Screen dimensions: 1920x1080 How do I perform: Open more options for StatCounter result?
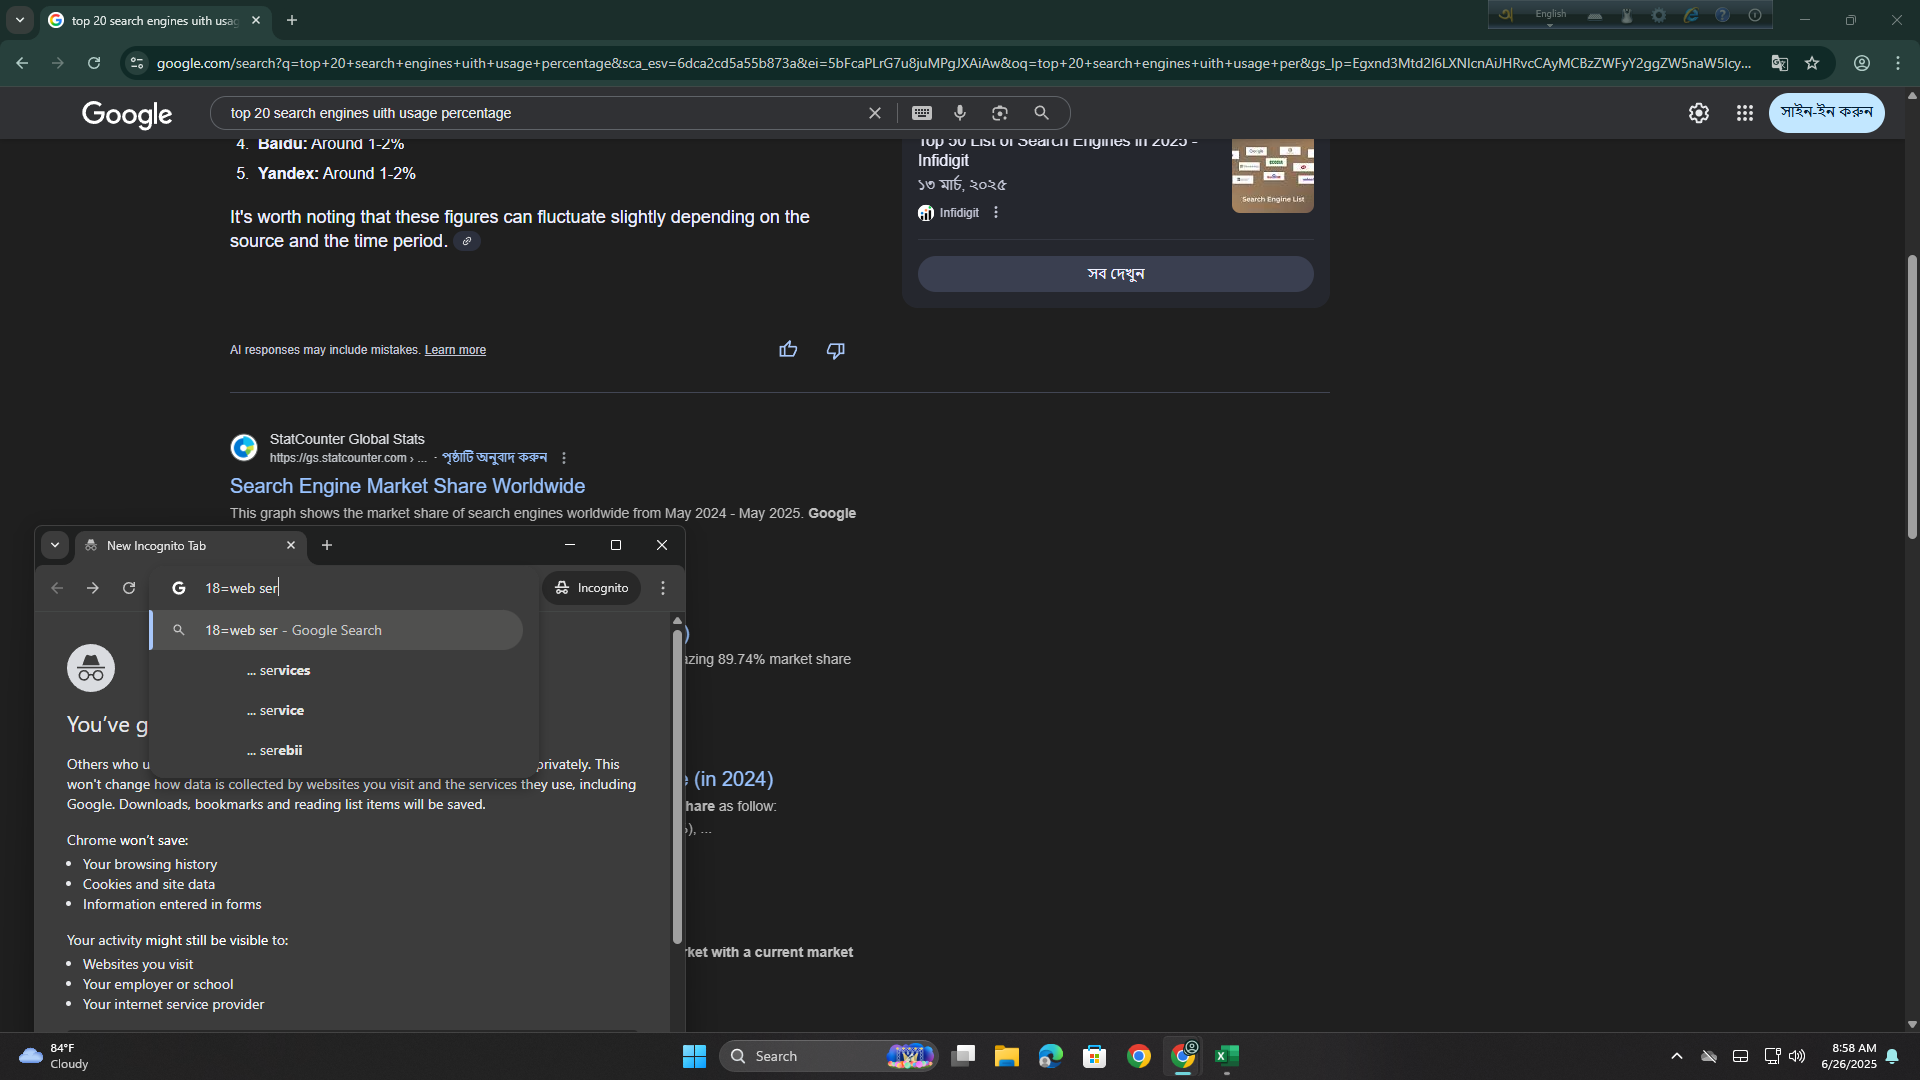pos(564,458)
